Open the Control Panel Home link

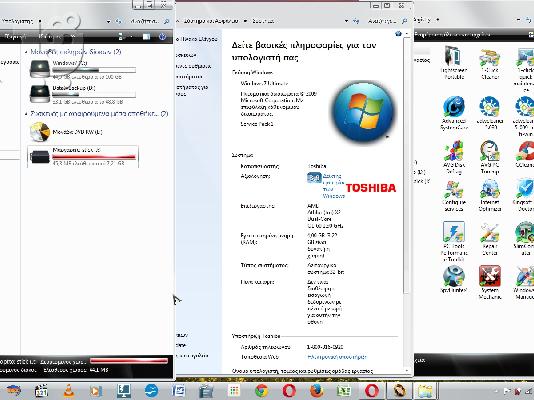click(197, 39)
